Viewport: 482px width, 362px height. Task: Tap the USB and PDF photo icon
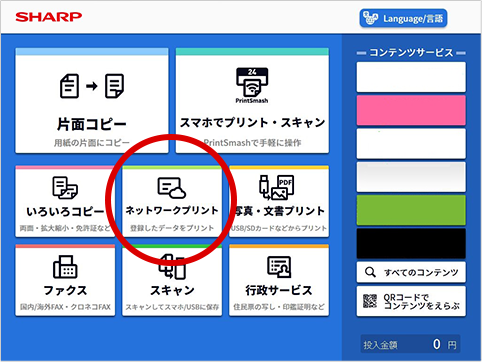[277, 188]
